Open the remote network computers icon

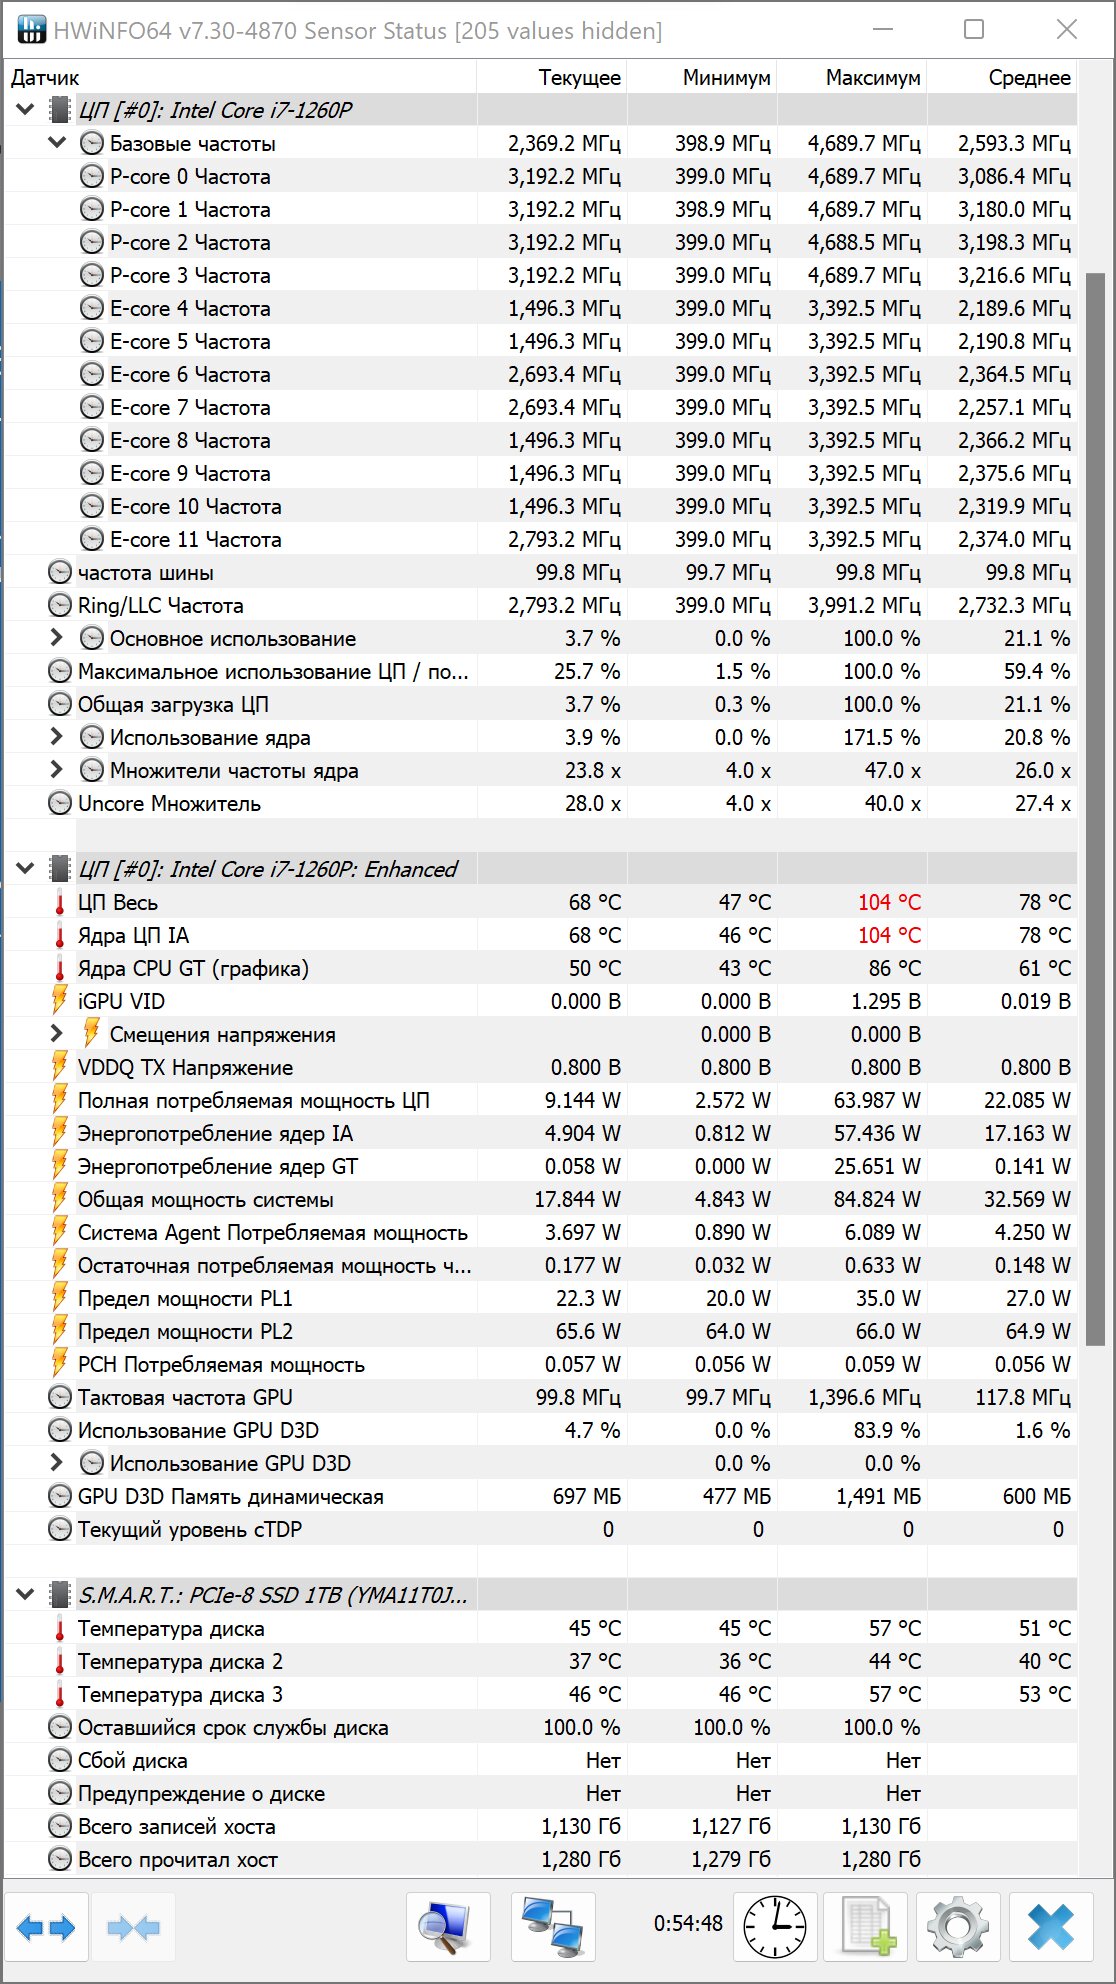point(553,1926)
